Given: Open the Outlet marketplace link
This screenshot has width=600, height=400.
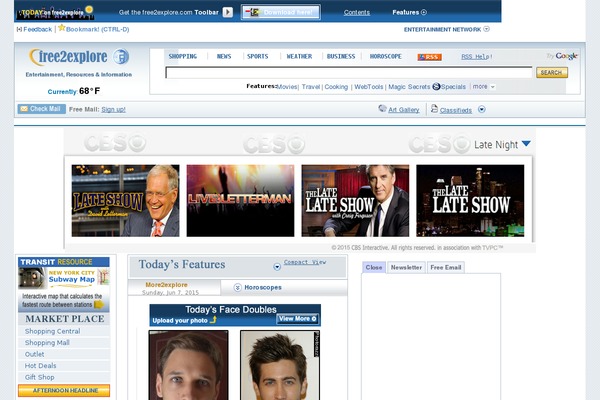Looking at the screenshot, I should [x=34, y=354].
